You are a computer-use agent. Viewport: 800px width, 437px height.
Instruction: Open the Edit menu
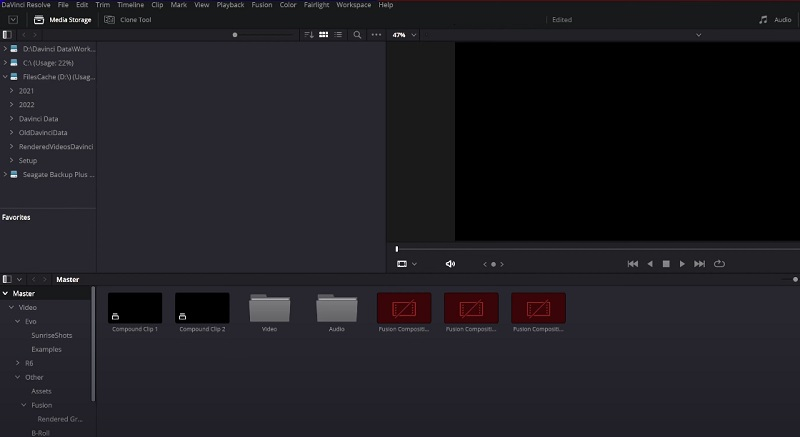pyautogui.click(x=82, y=5)
